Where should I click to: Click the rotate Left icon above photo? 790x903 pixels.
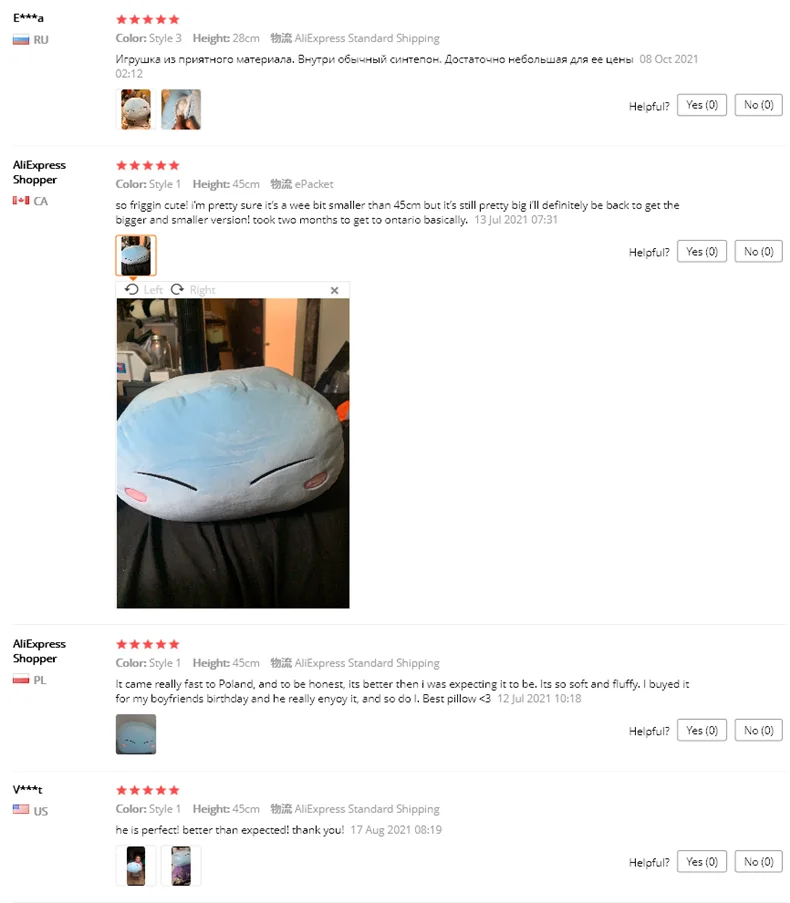click(132, 289)
